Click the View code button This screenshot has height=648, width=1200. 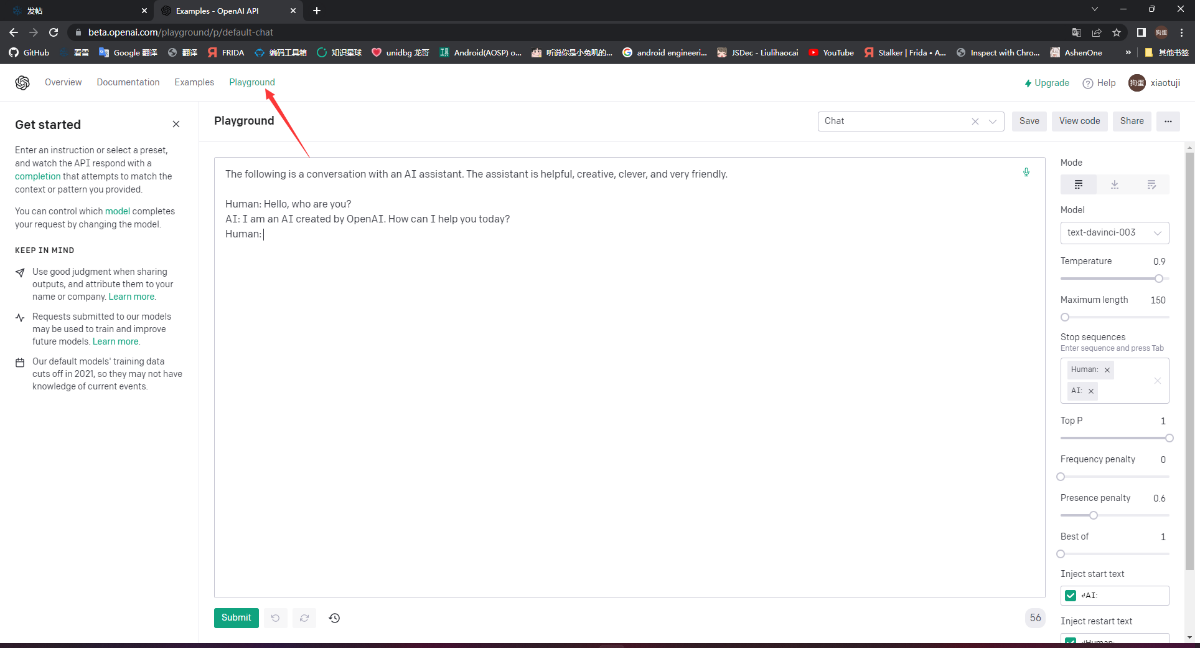tap(1079, 120)
